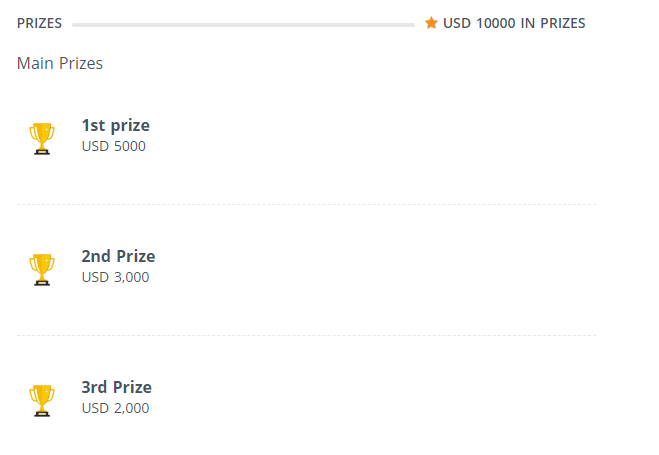The width and height of the screenshot is (659, 455).
Task: Open the 1st prize title
Action: 116,125
